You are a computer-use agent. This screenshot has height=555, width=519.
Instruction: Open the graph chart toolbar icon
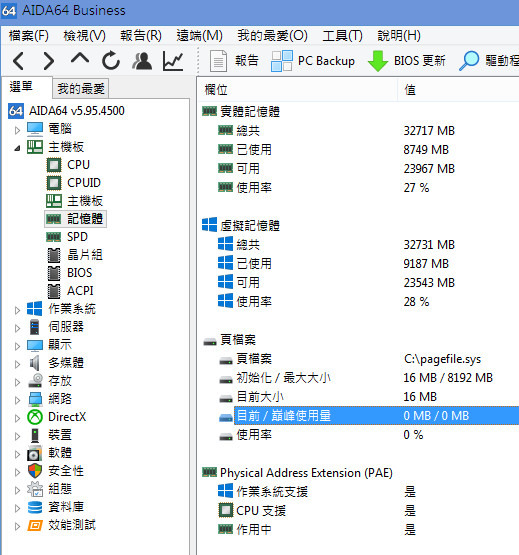tap(173, 61)
